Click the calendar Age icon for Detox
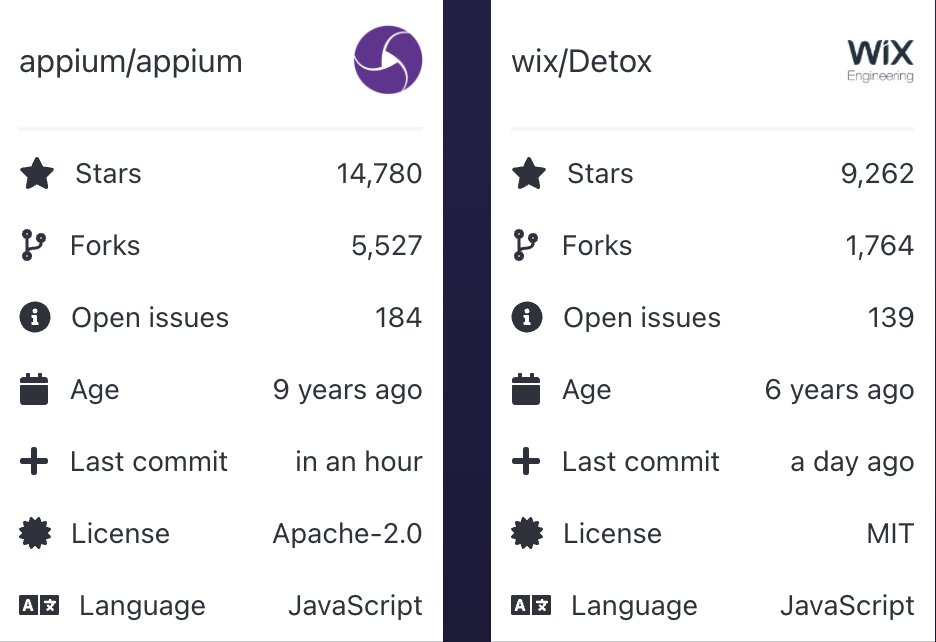This screenshot has height=642, width=936. 526,389
